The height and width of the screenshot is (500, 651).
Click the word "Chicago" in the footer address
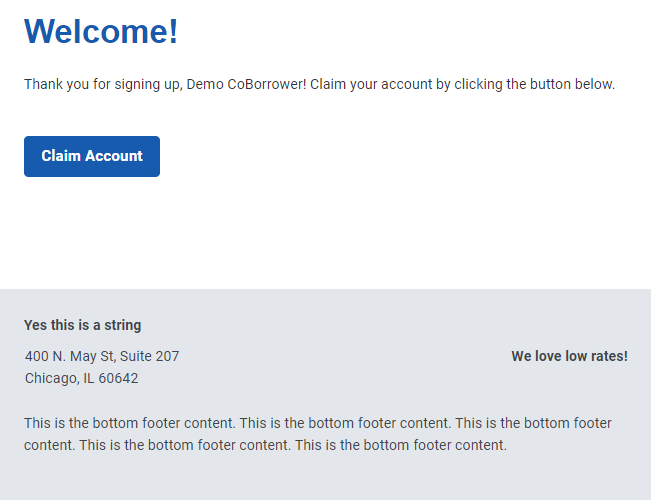coord(52,378)
